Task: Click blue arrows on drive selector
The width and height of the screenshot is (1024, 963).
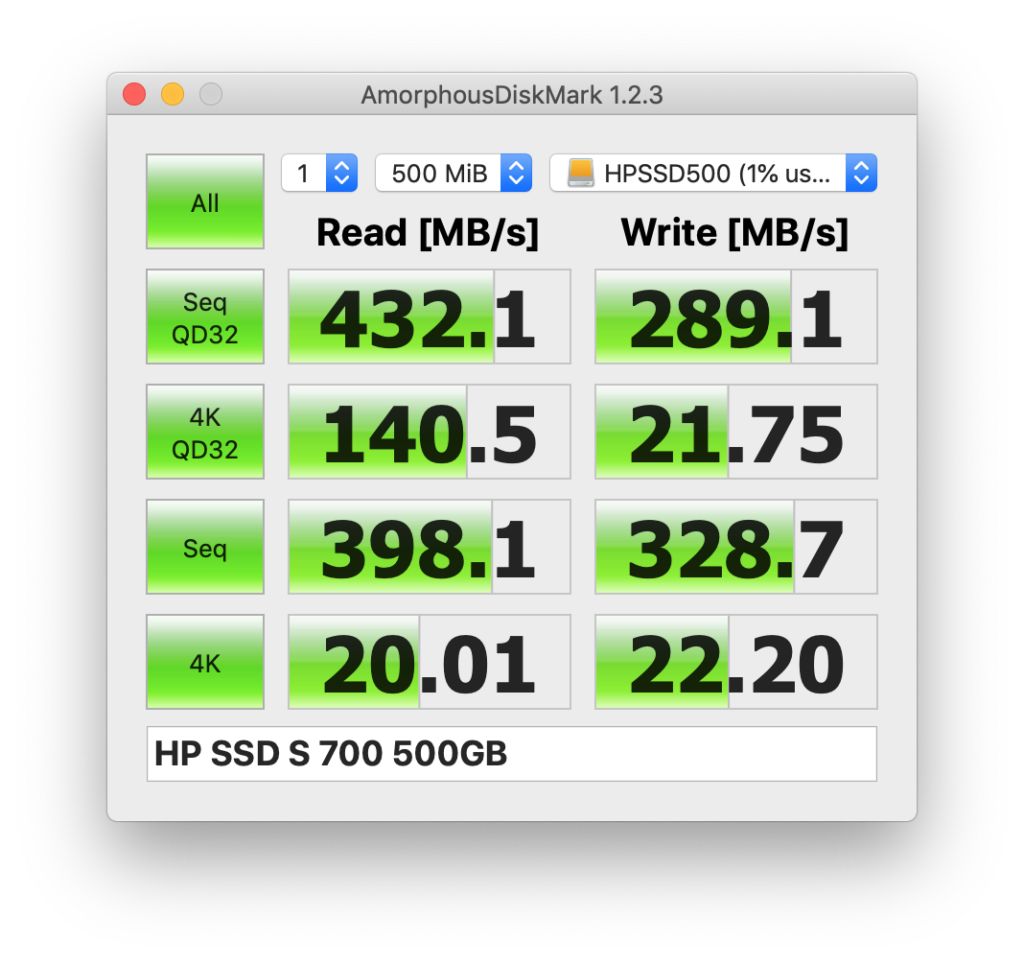Action: coord(861,173)
